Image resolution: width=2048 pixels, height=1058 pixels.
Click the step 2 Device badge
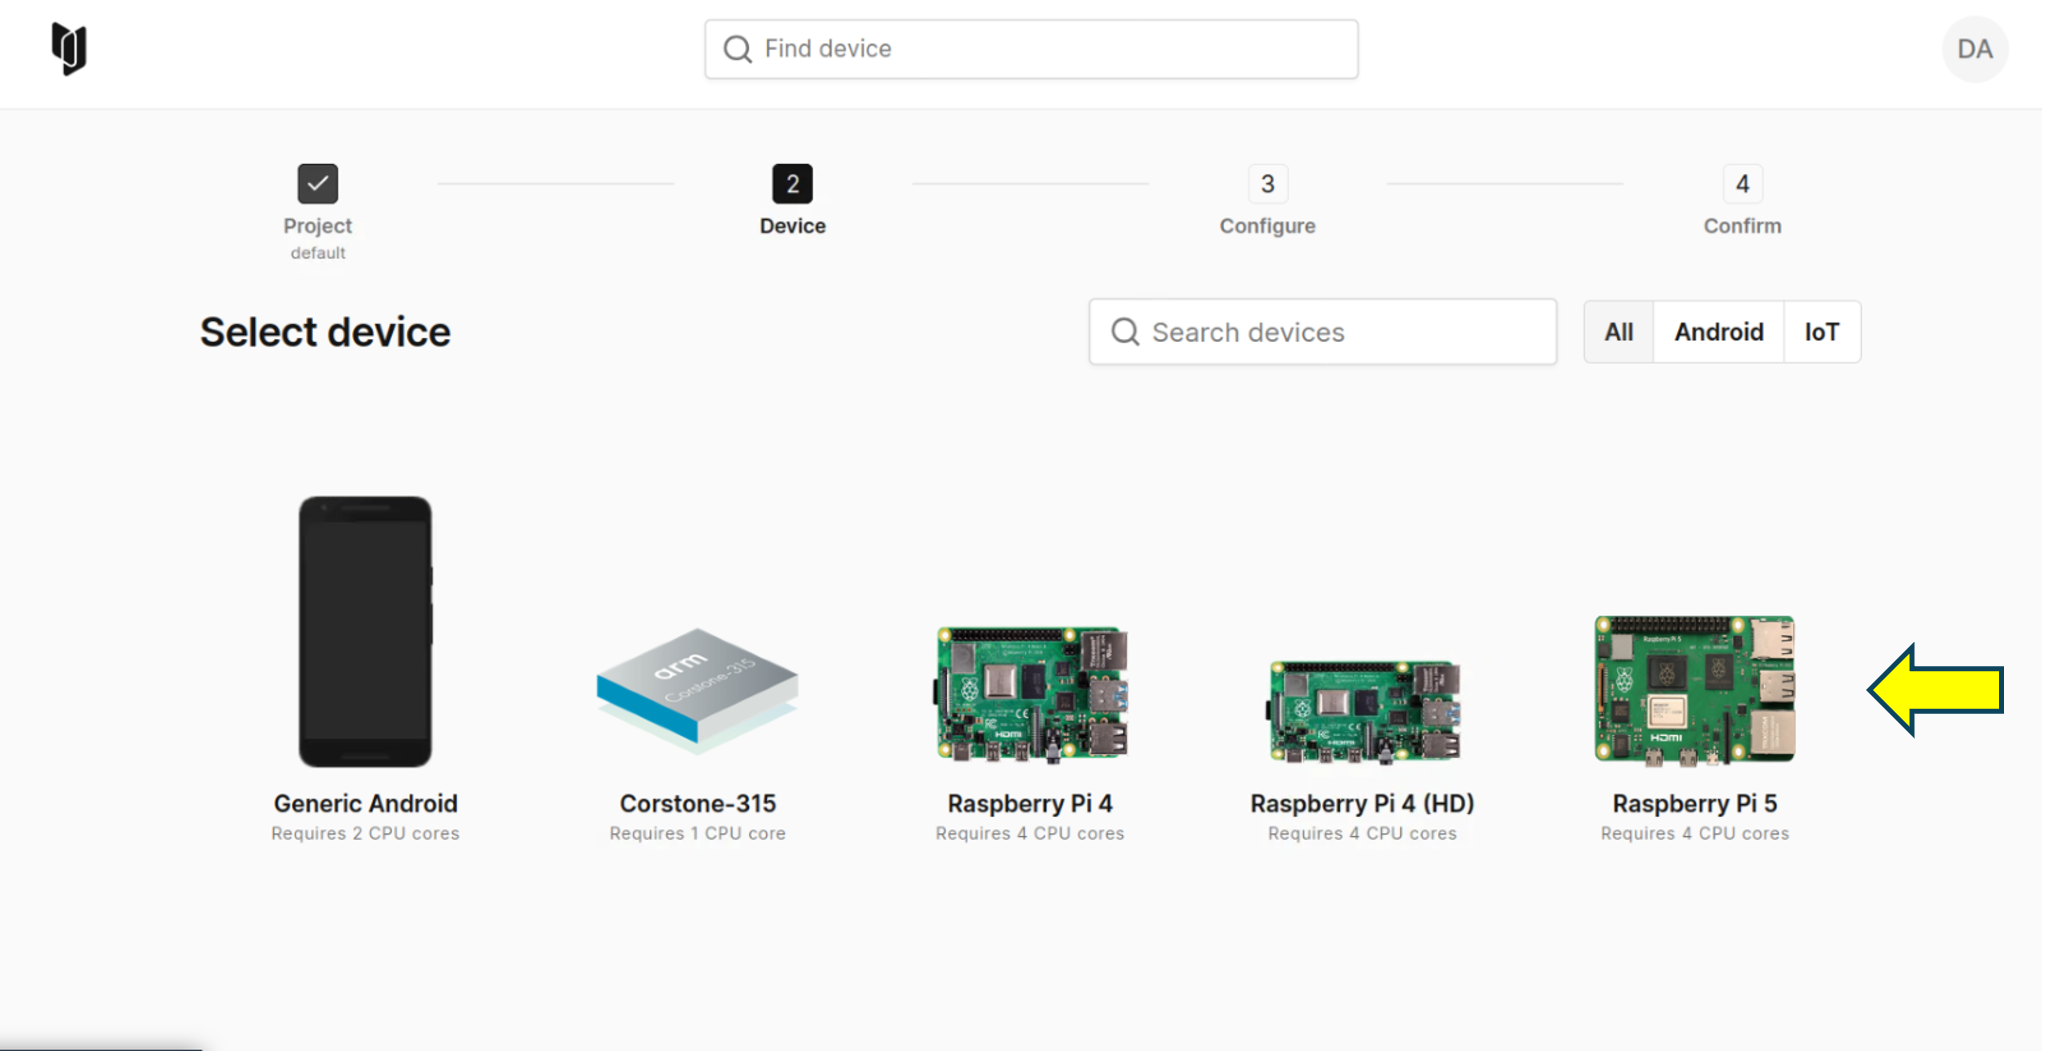(792, 183)
